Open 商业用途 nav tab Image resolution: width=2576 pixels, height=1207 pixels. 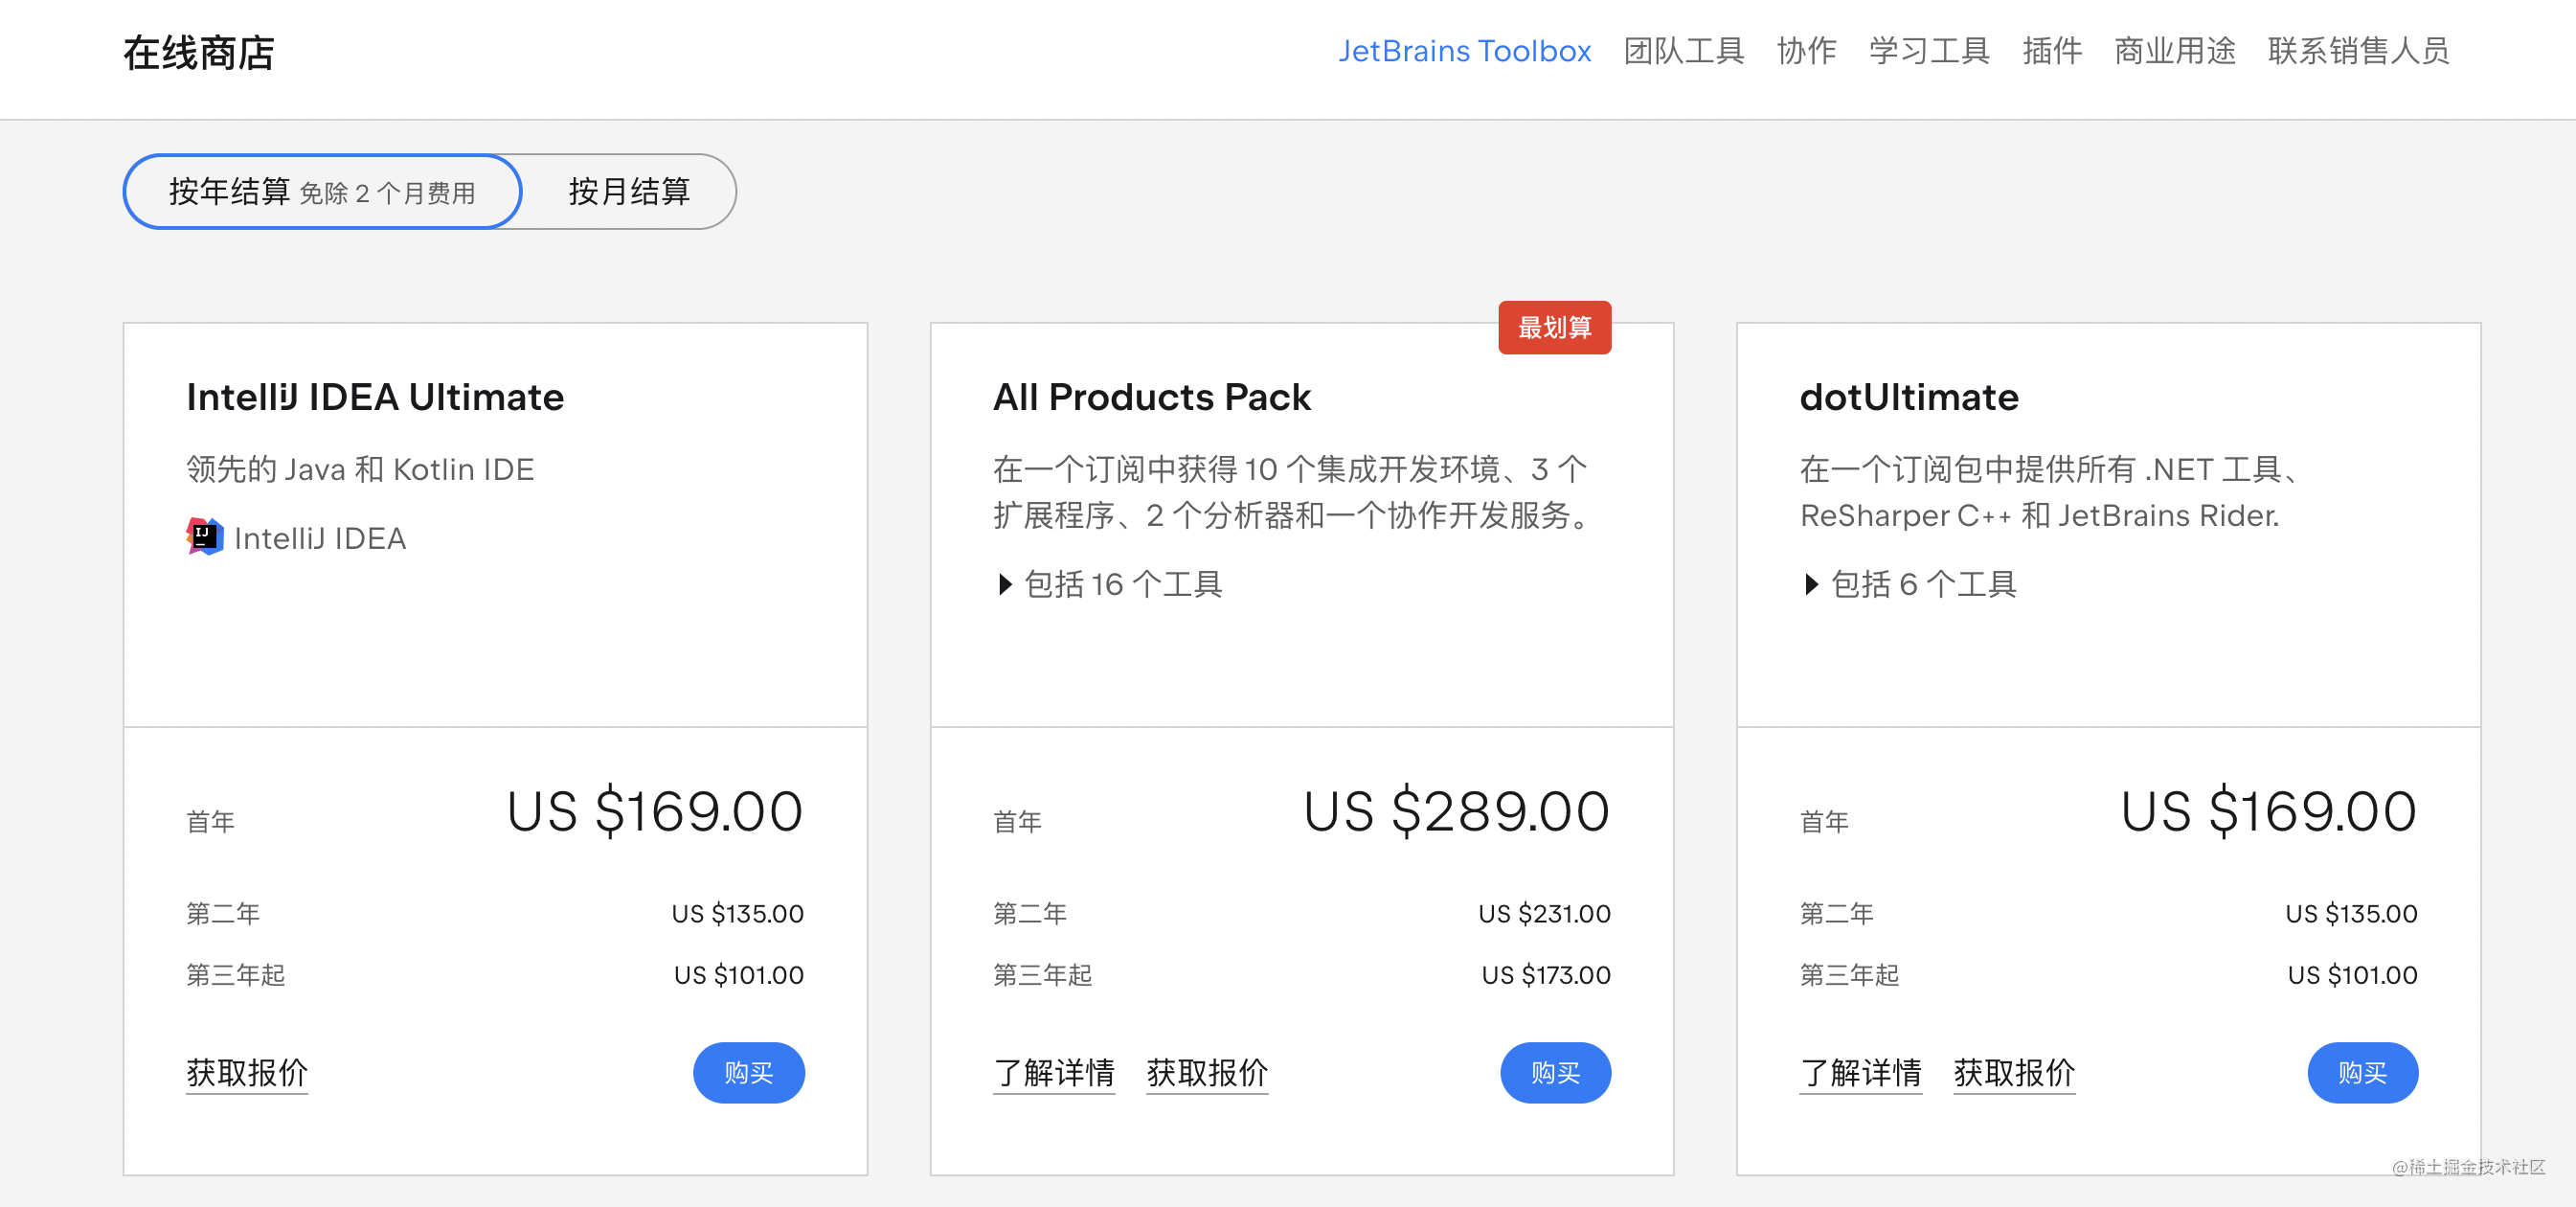click(2175, 51)
